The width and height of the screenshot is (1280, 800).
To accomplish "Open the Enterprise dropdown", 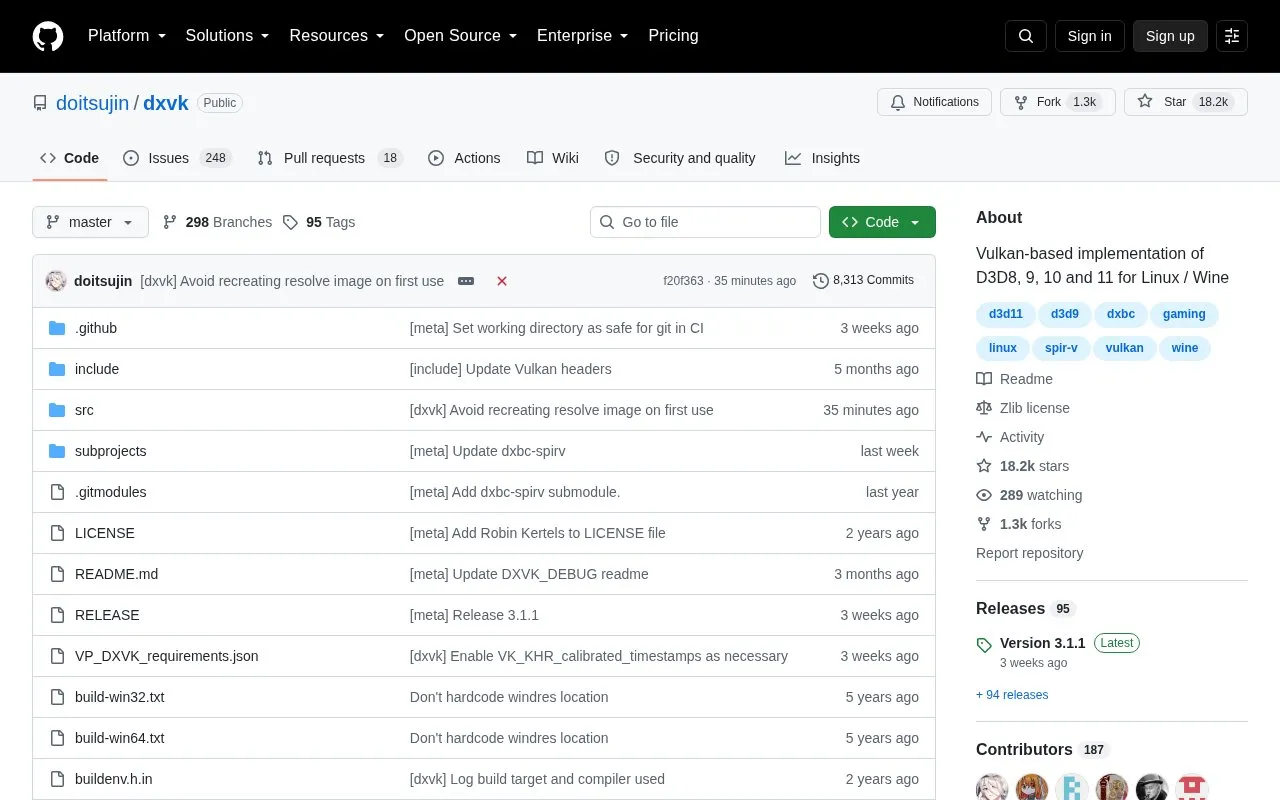I will coord(583,36).
